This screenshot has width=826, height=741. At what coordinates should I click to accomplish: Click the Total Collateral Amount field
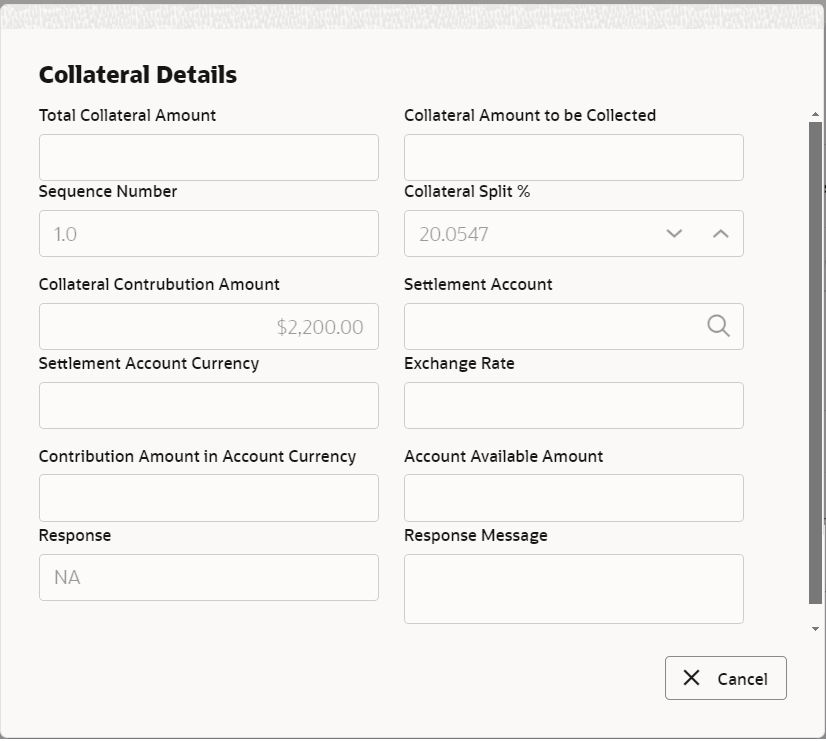(x=208, y=157)
